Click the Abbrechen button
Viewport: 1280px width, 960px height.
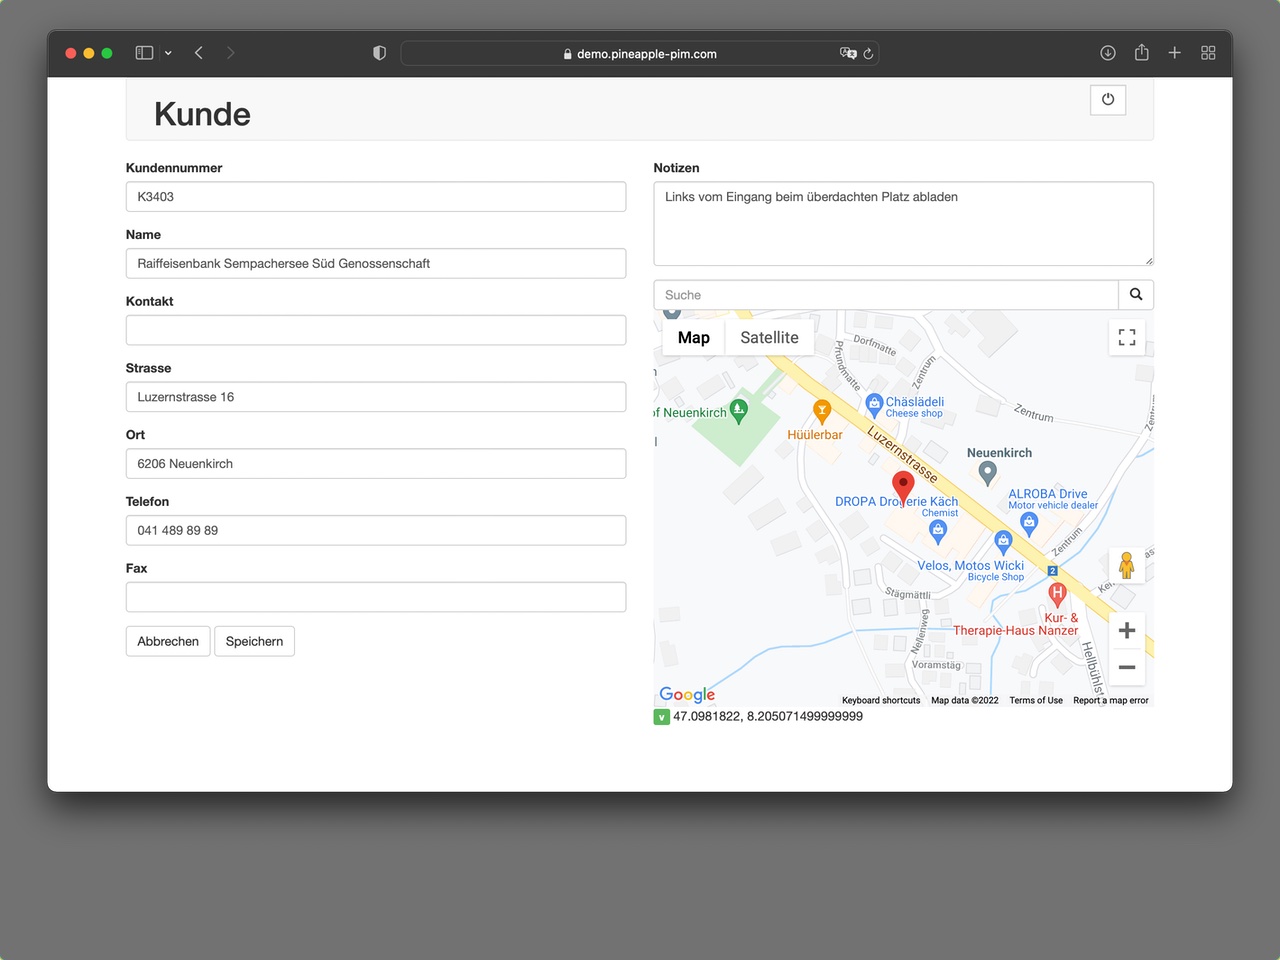[168, 641]
